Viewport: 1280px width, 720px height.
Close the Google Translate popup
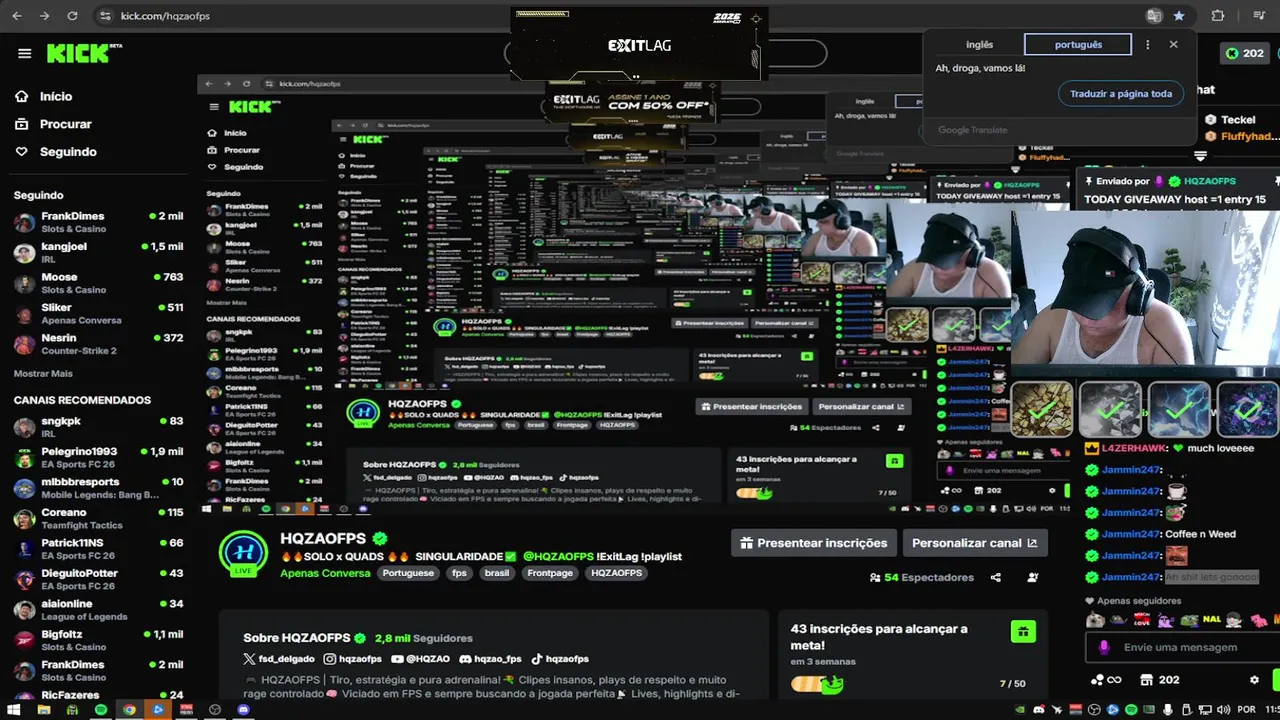coord(1173,44)
